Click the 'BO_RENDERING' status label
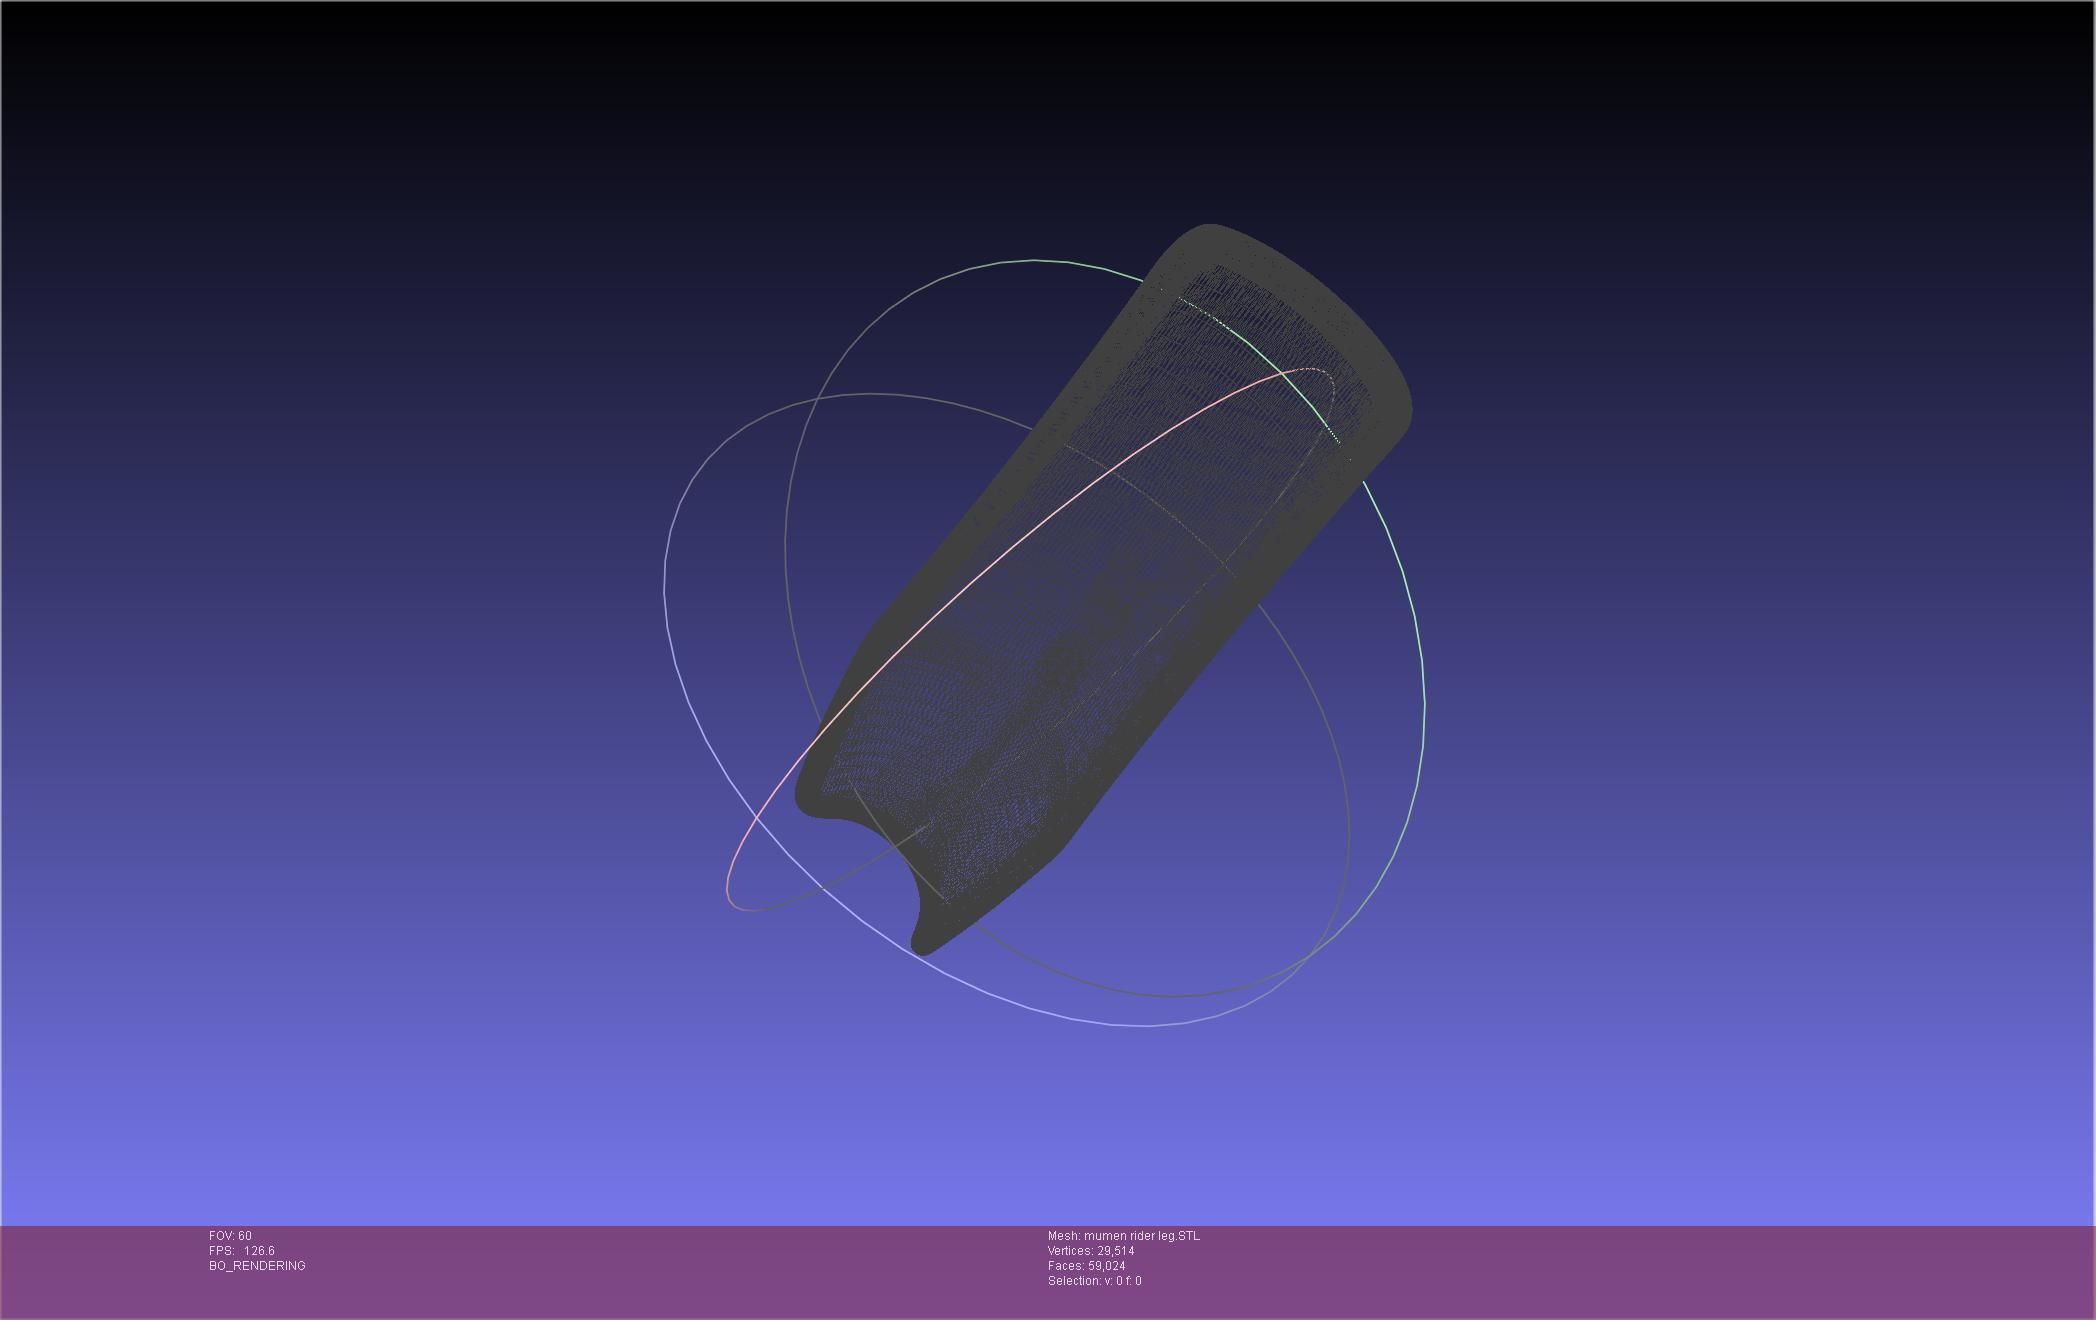 click(x=257, y=1266)
